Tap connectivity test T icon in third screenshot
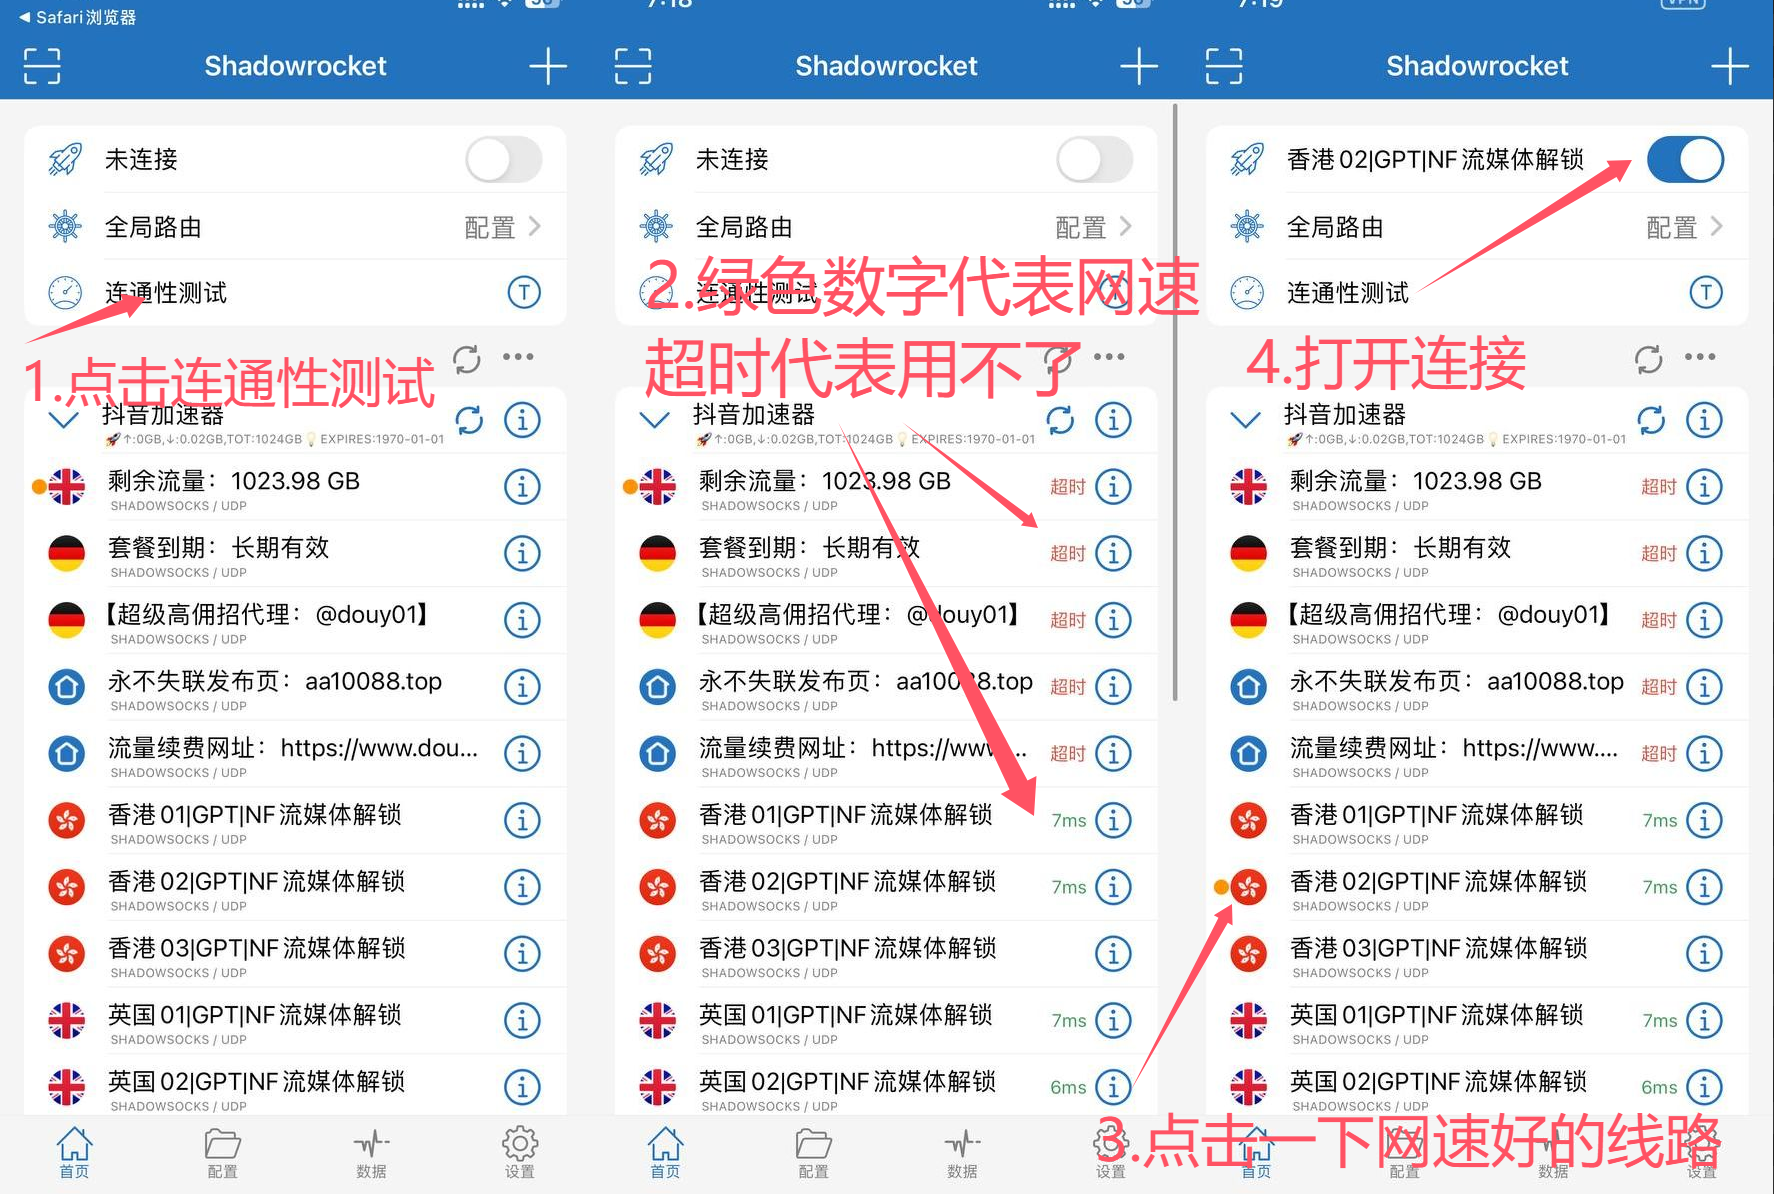This screenshot has width=1774, height=1194. pos(1706,292)
